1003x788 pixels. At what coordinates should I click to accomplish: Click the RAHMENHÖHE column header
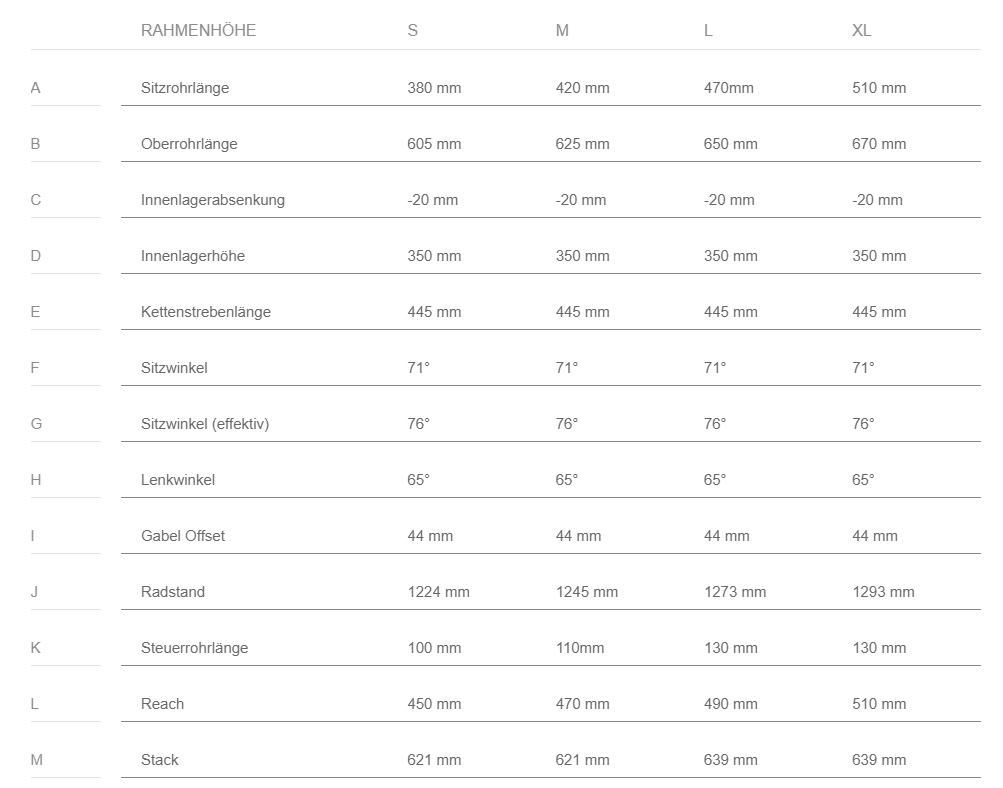point(198,30)
